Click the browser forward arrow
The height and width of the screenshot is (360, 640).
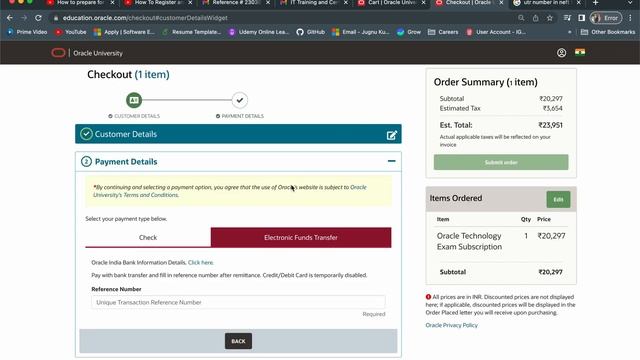24,18
